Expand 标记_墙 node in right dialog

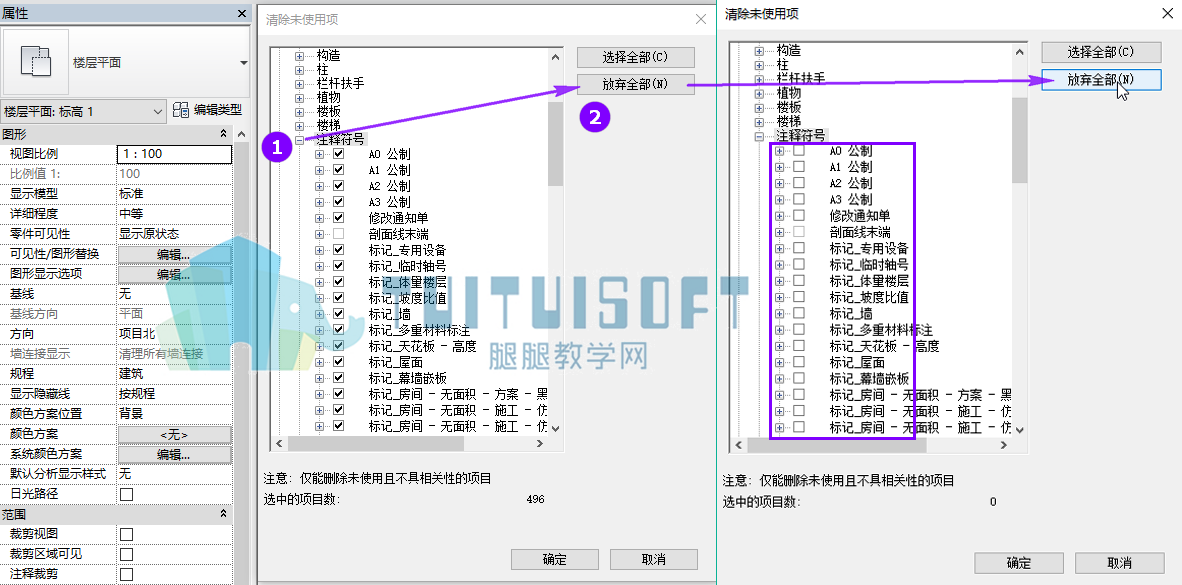click(x=779, y=314)
